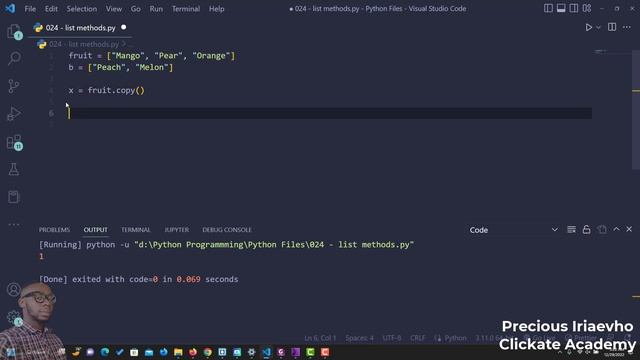
Task: Click 'Ln 6, Col 1' in status bar
Action: click(320, 338)
